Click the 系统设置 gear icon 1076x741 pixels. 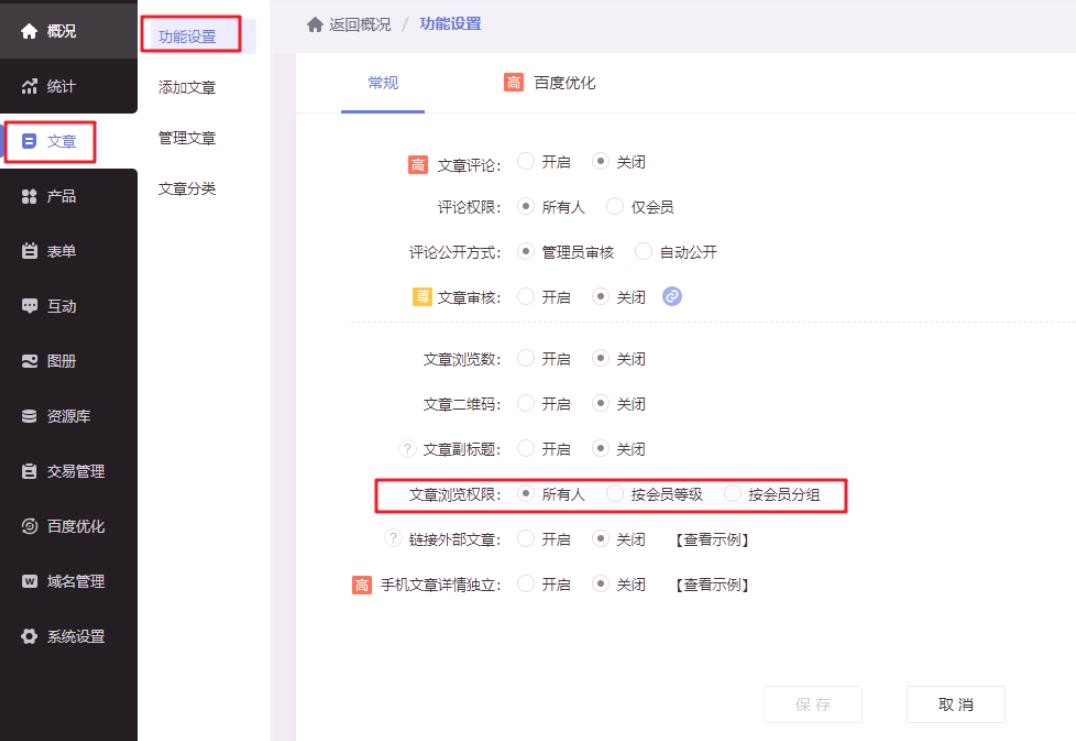(29, 637)
